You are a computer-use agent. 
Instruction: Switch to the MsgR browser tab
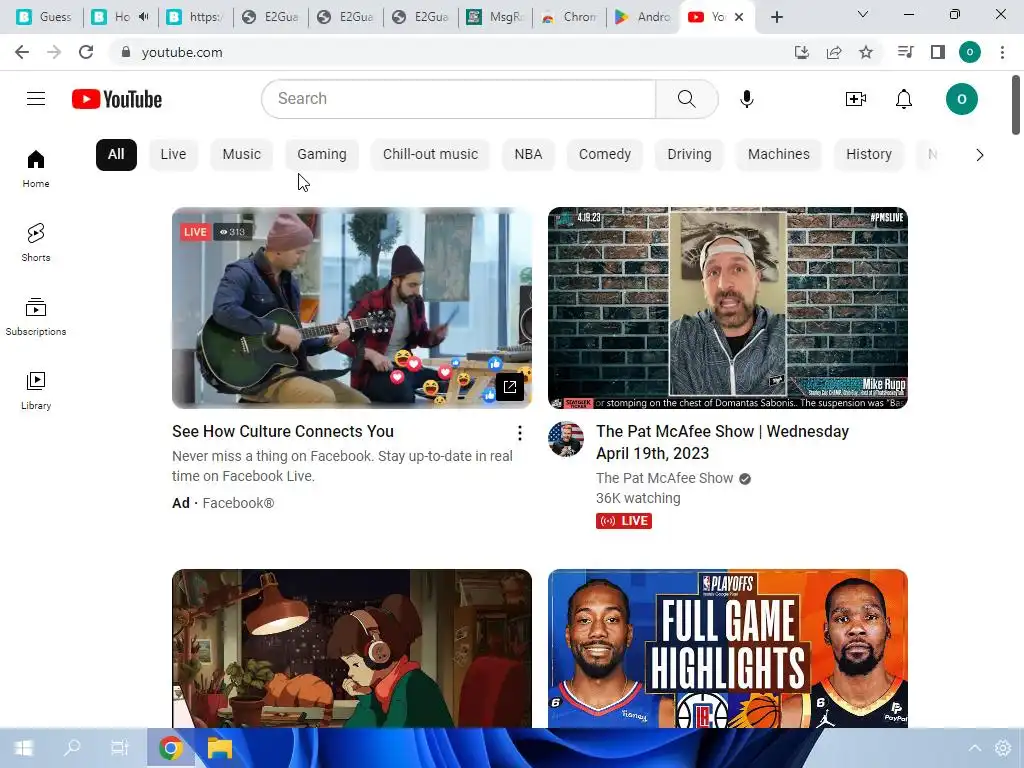495,17
